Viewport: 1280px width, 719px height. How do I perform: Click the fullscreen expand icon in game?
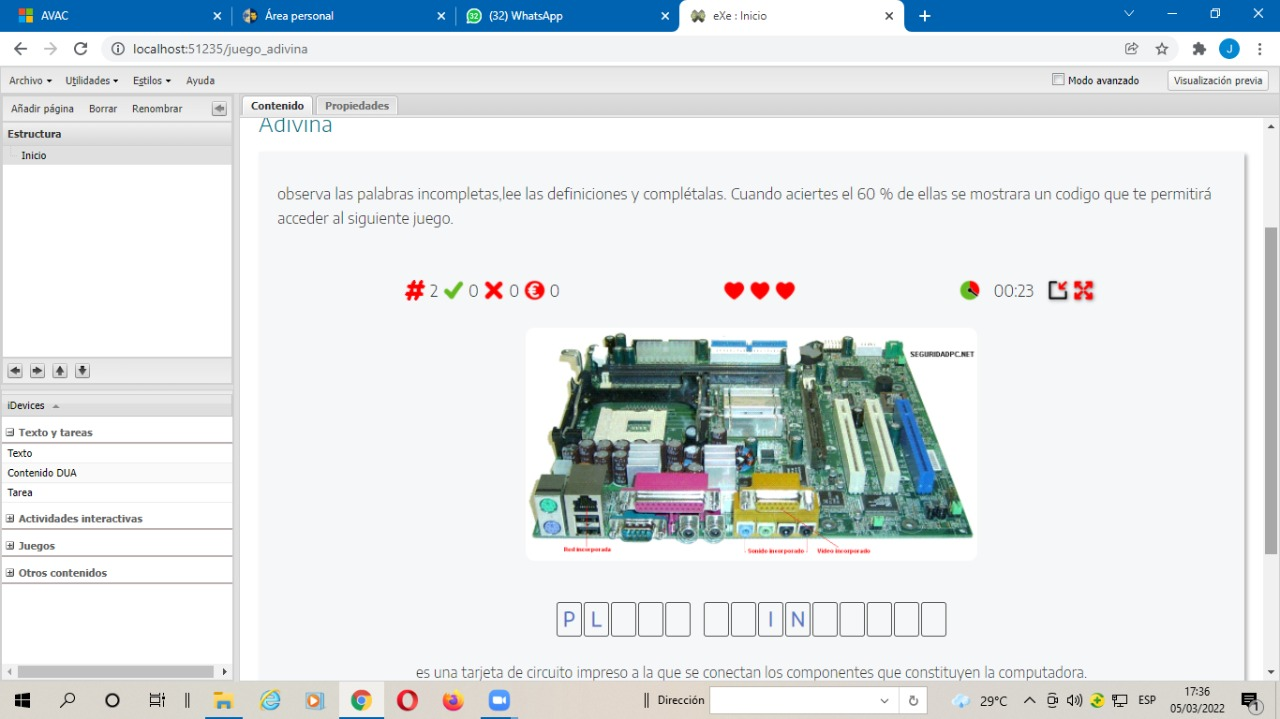tap(1084, 291)
